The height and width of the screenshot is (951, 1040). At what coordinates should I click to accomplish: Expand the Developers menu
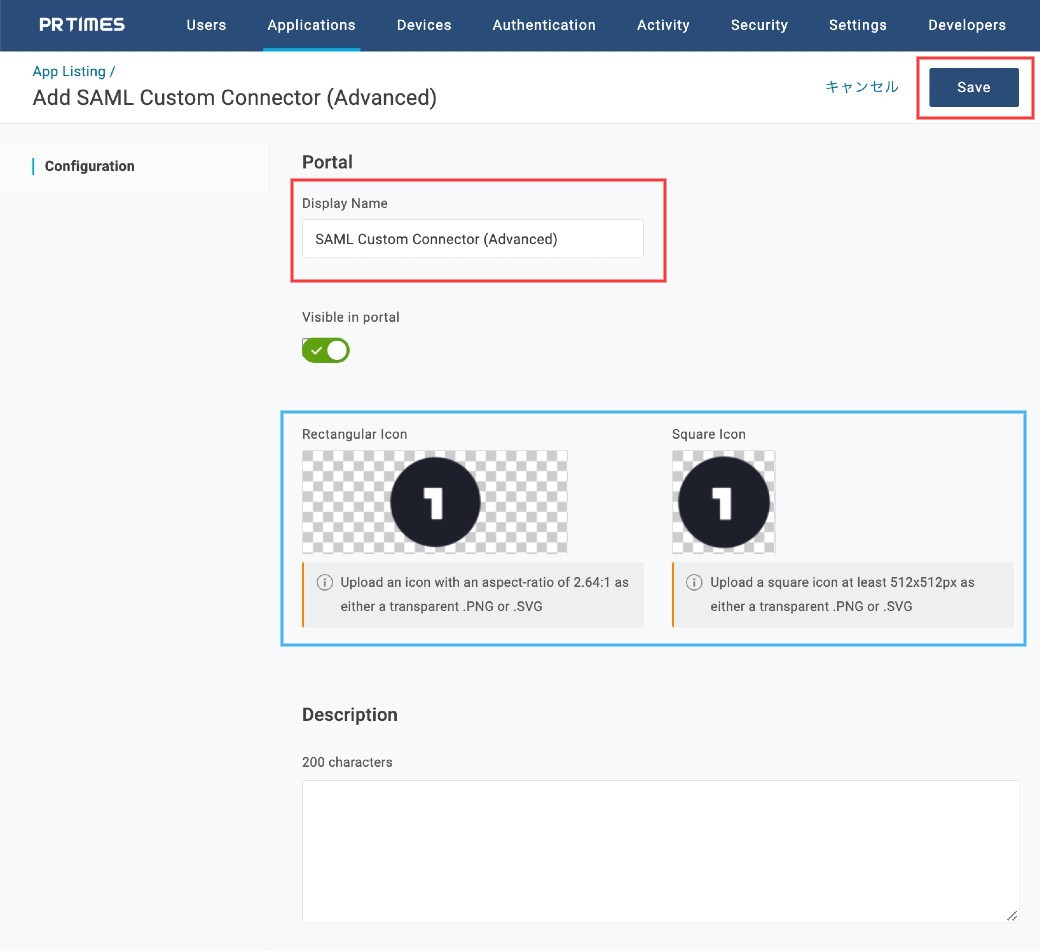966,25
